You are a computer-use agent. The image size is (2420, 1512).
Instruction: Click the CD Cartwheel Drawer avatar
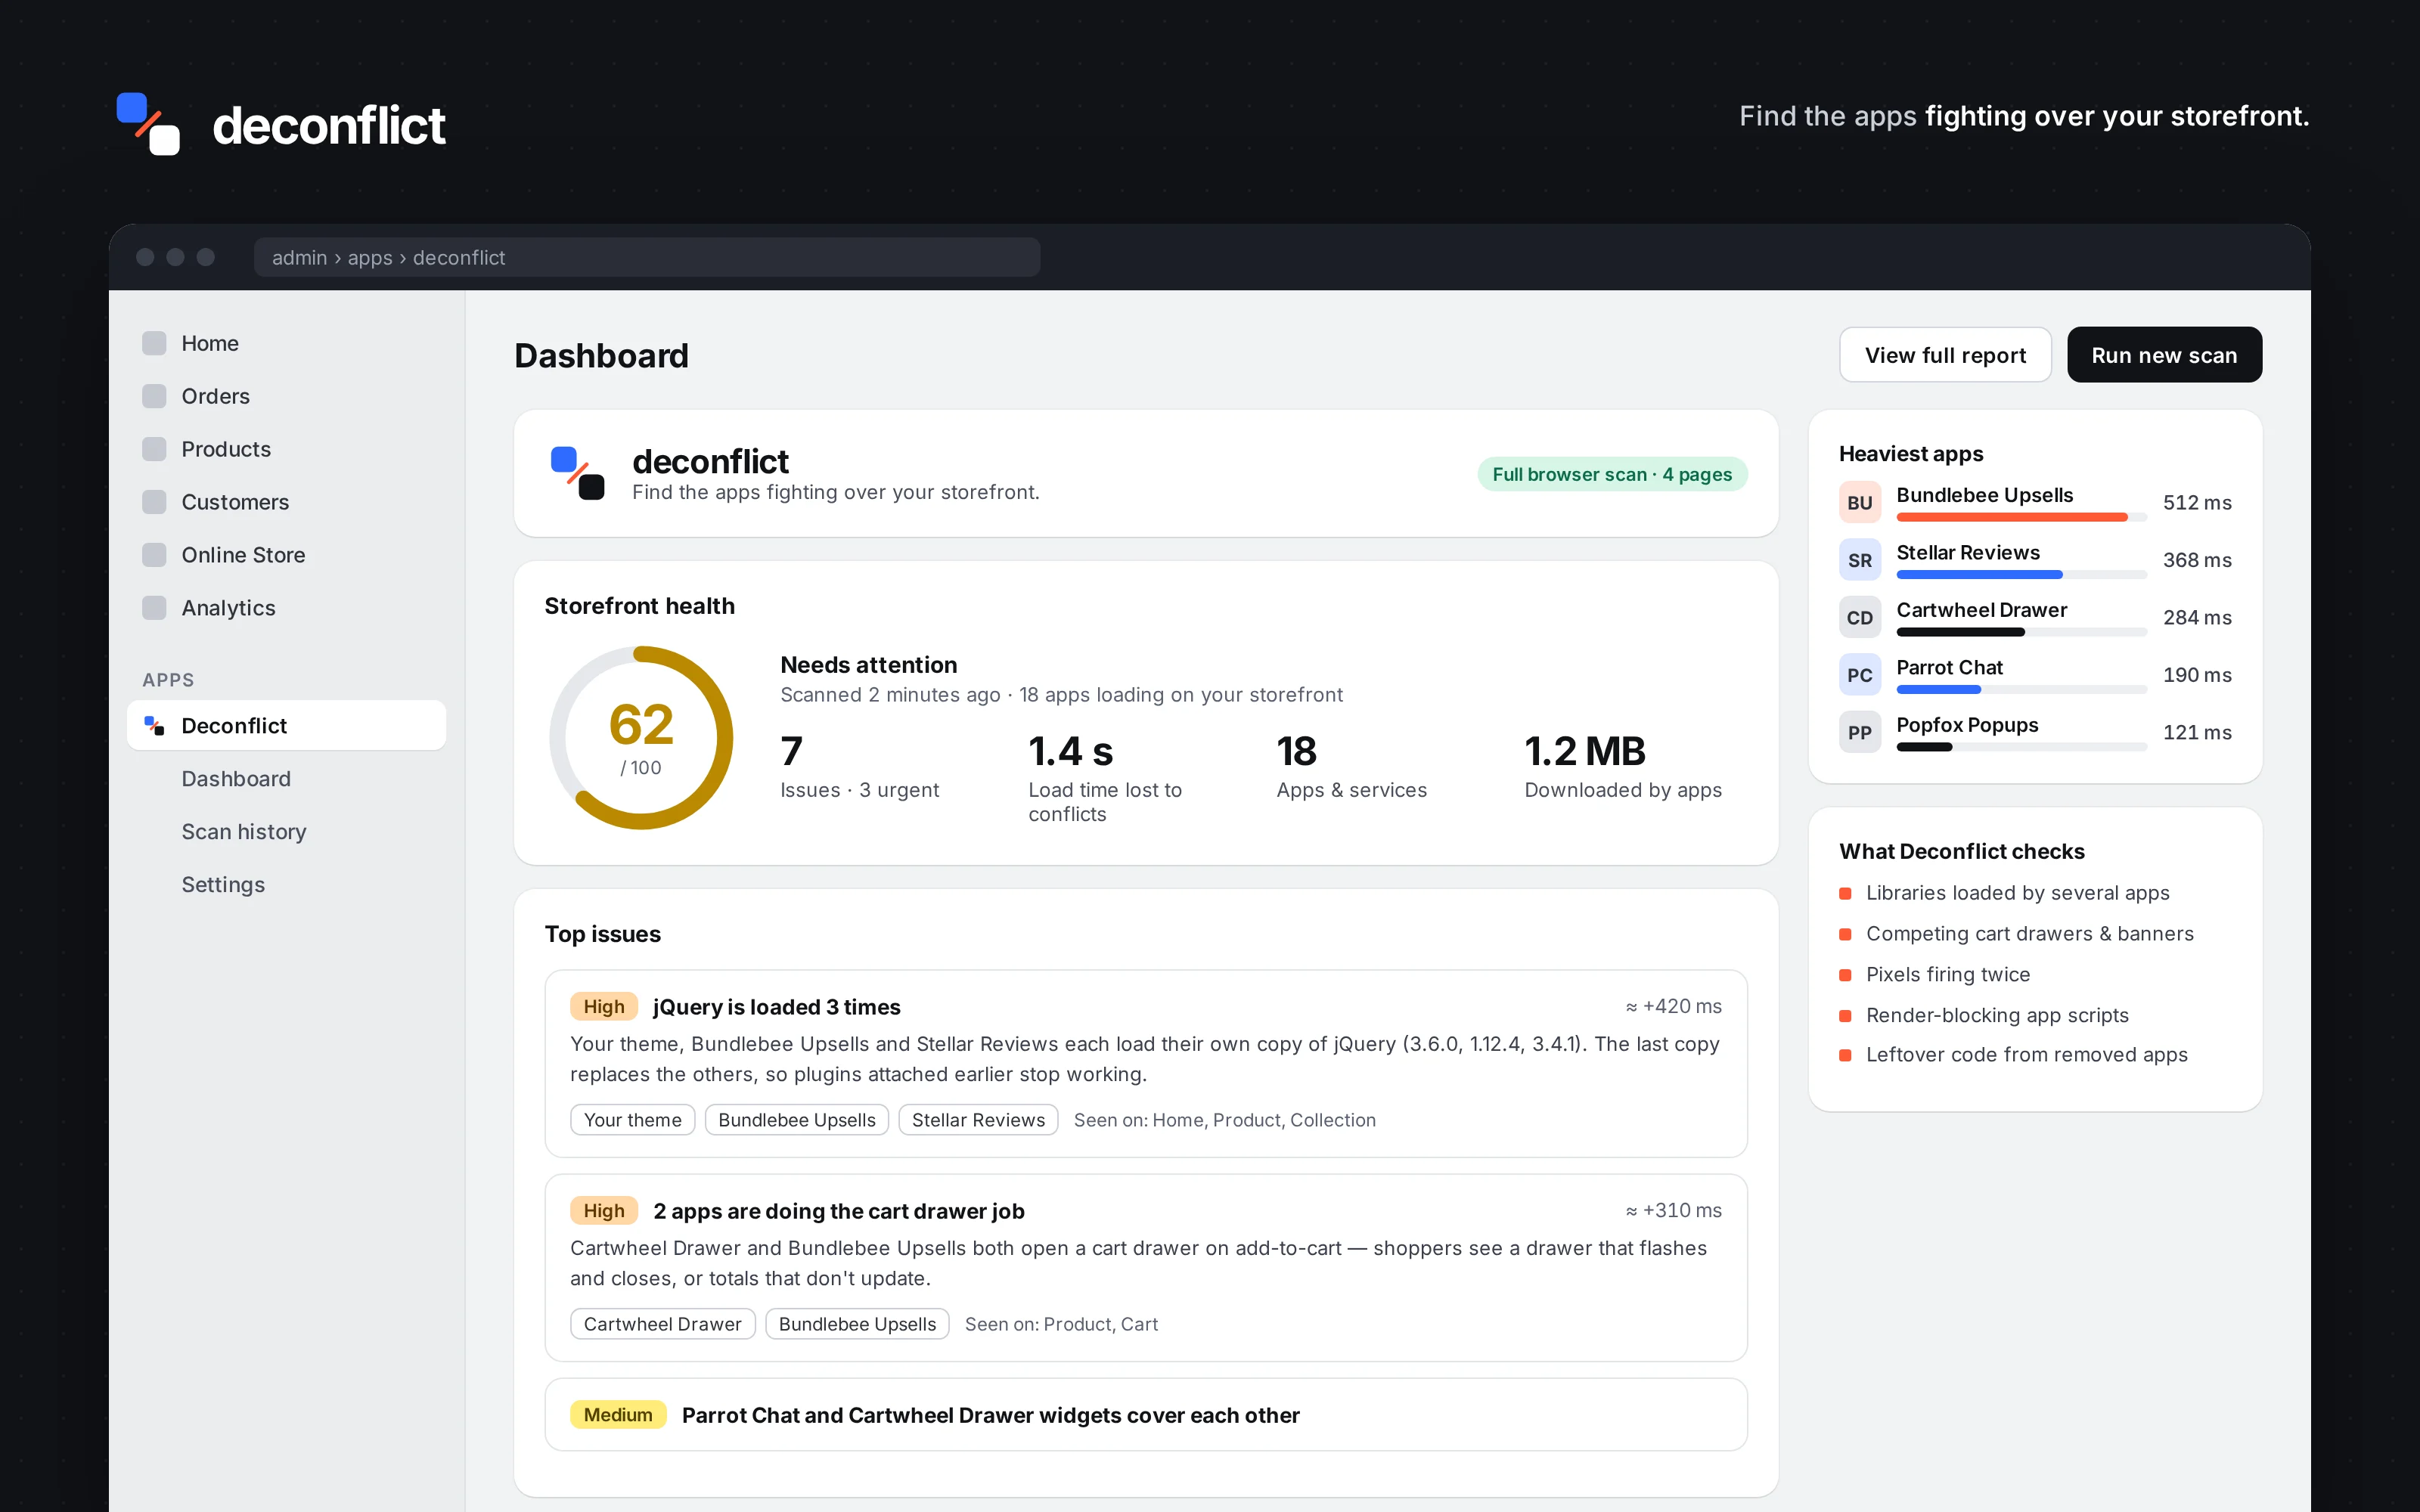(x=1859, y=617)
